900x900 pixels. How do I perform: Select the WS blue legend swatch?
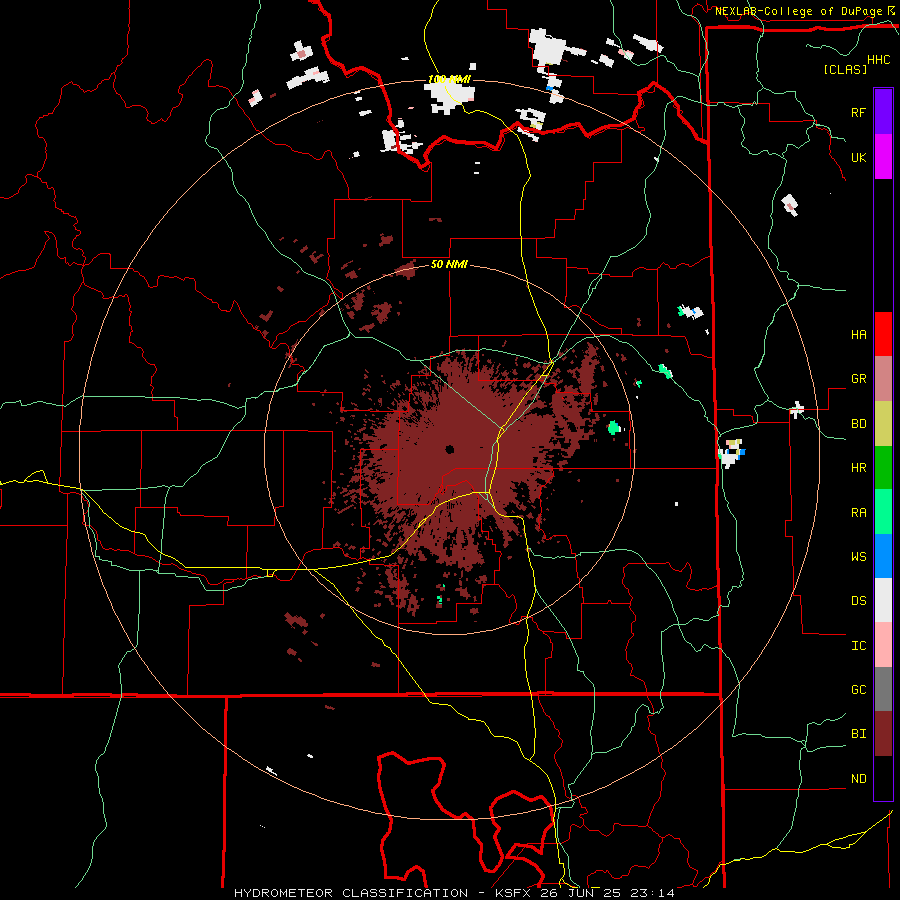pos(883,556)
